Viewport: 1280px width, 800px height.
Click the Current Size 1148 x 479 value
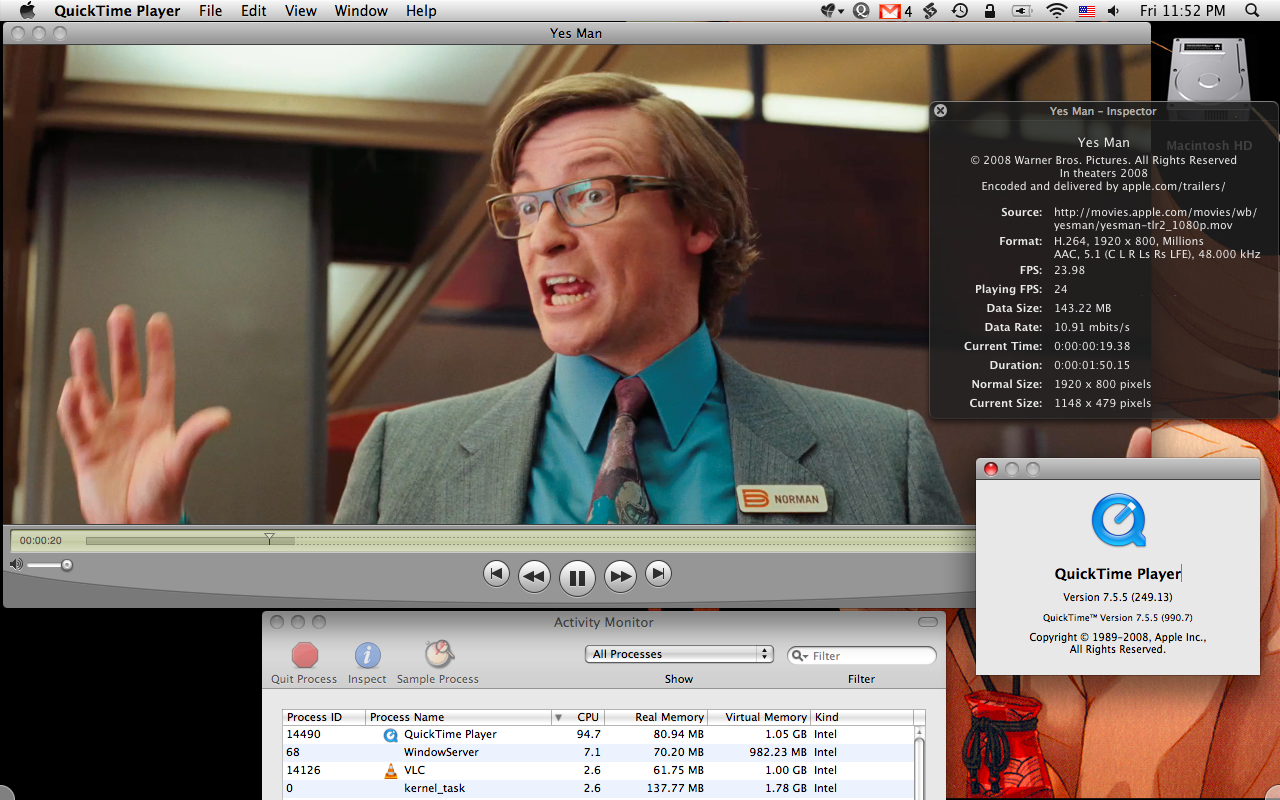(x=1102, y=403)
